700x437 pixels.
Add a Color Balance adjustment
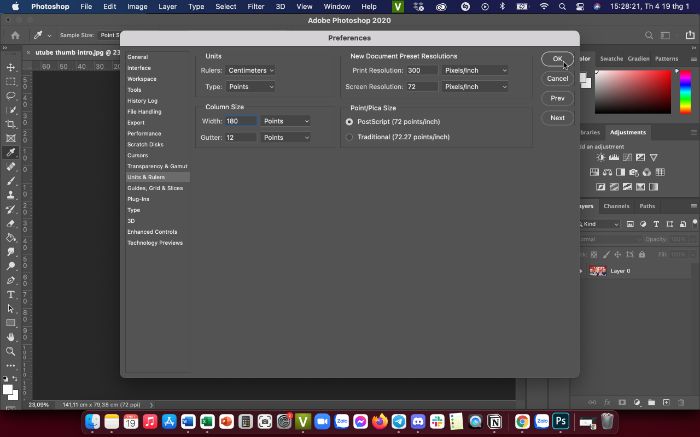click(607, 172)
